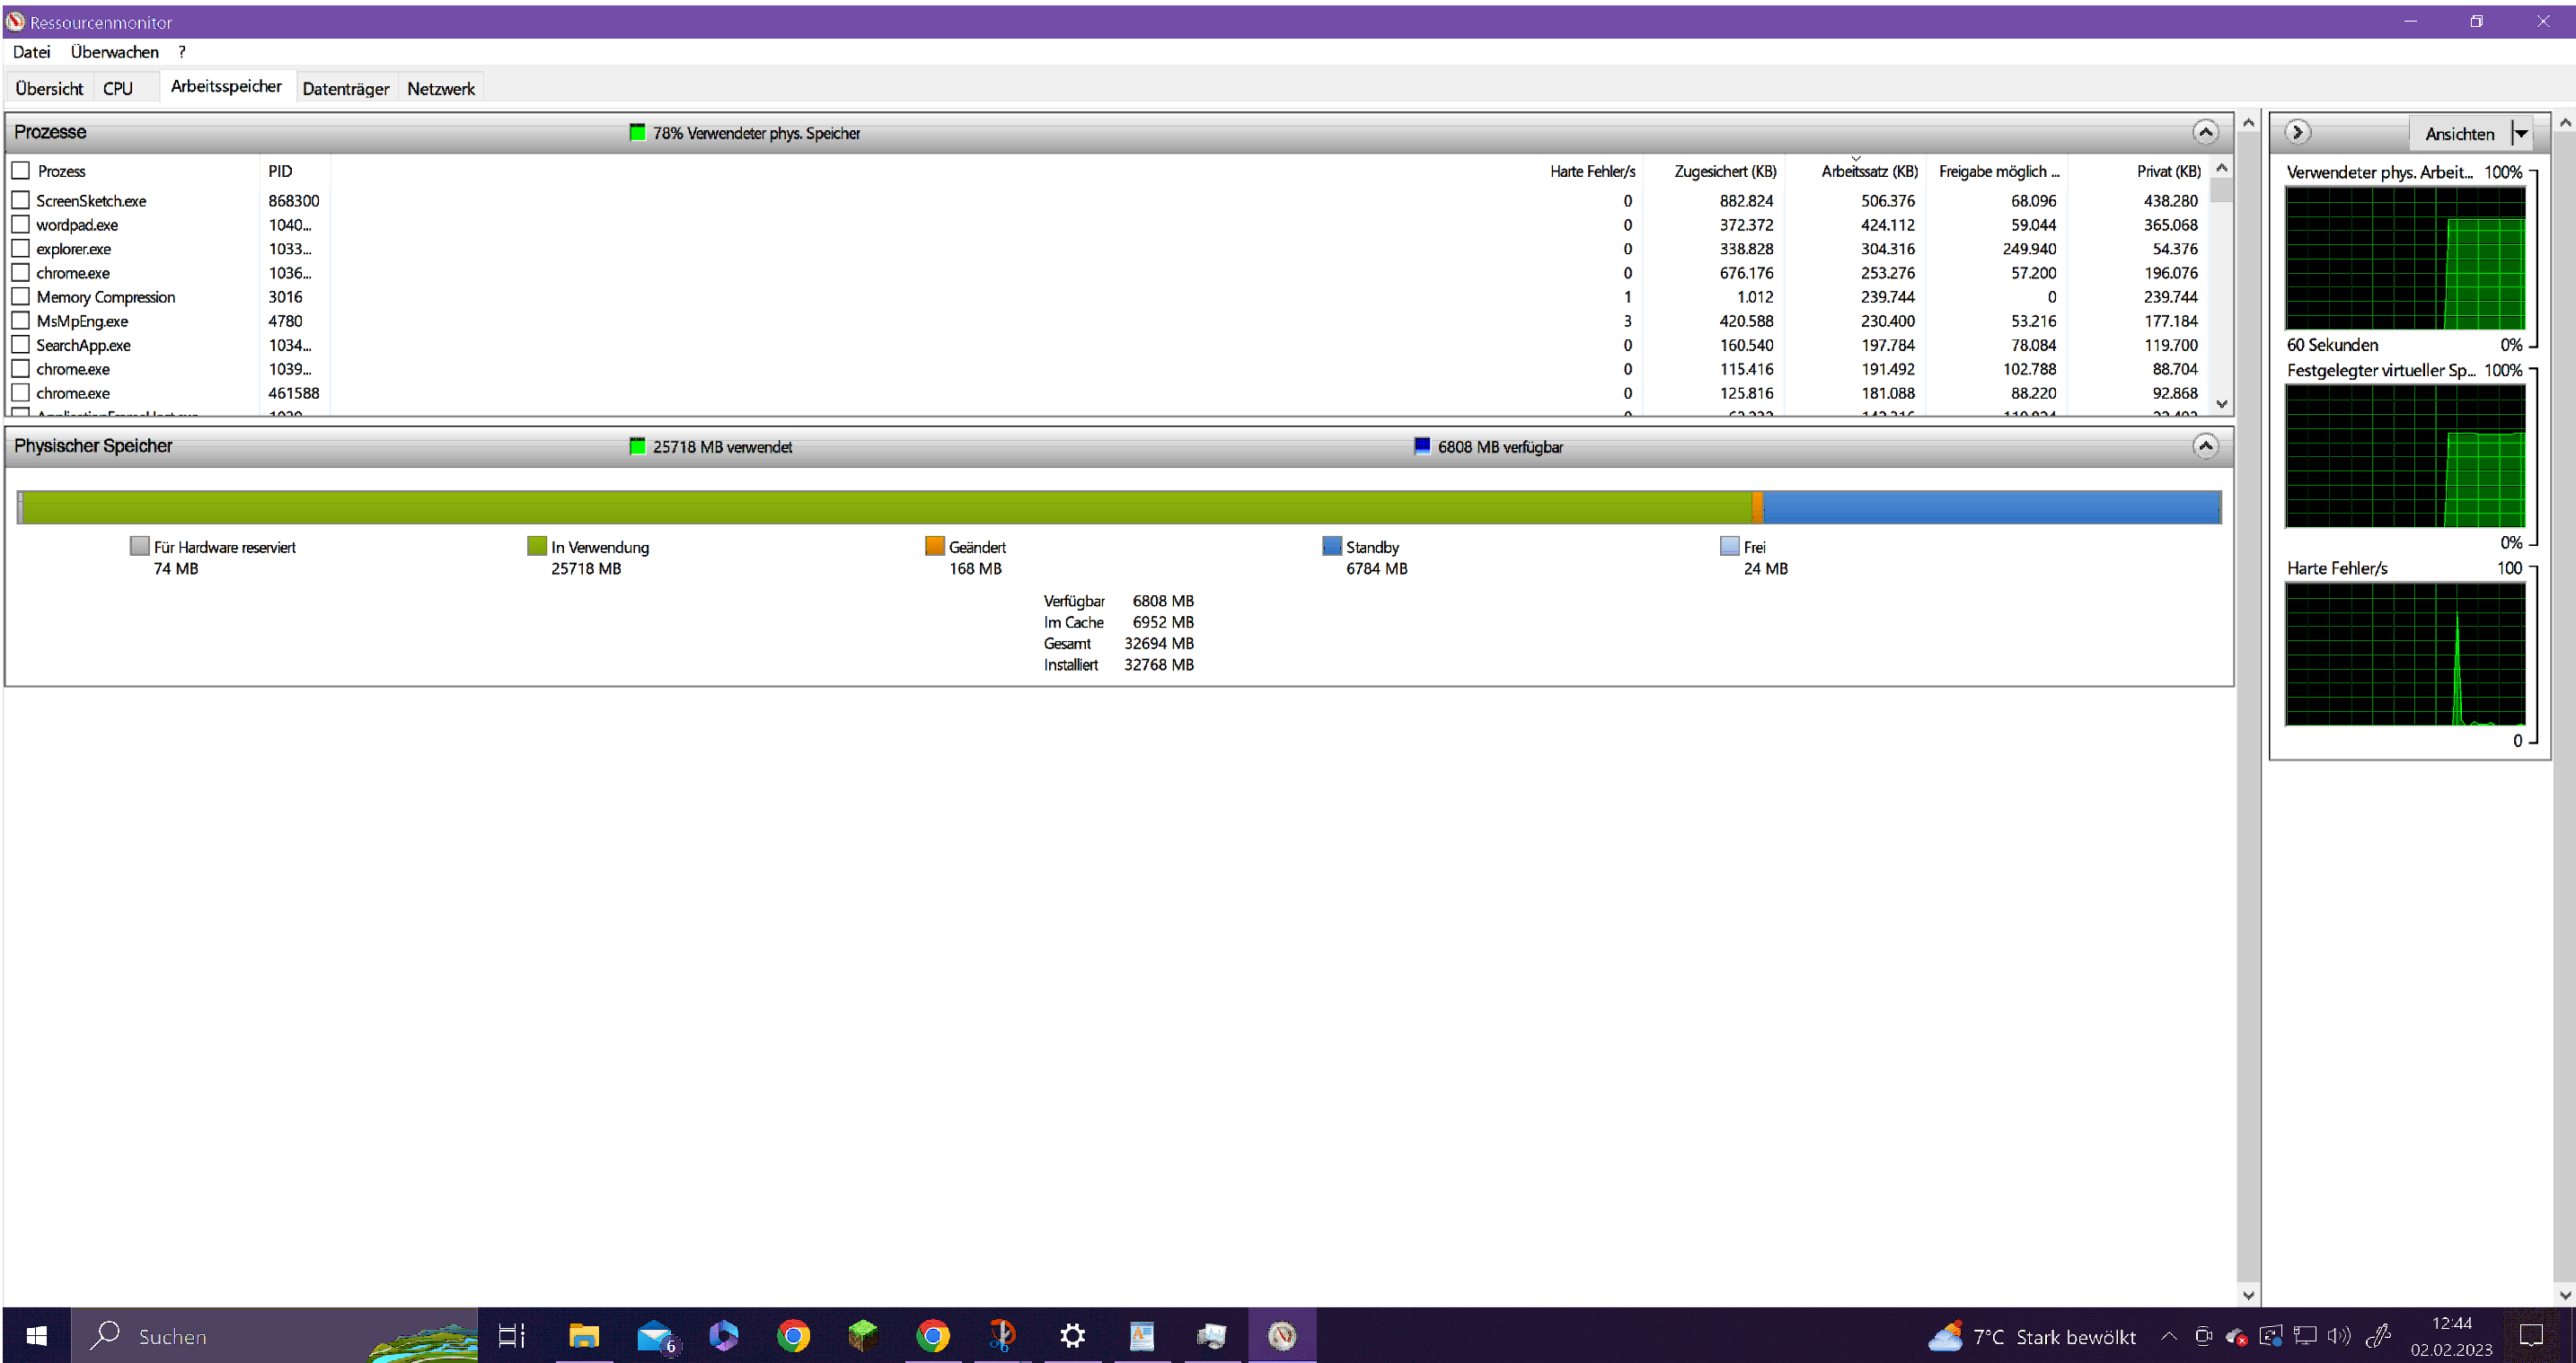Image resolution: width=2576 pixels, height=1363 pixels.
Task: Open Settings gear icon in taskbar
Action: point(1072,1335)
